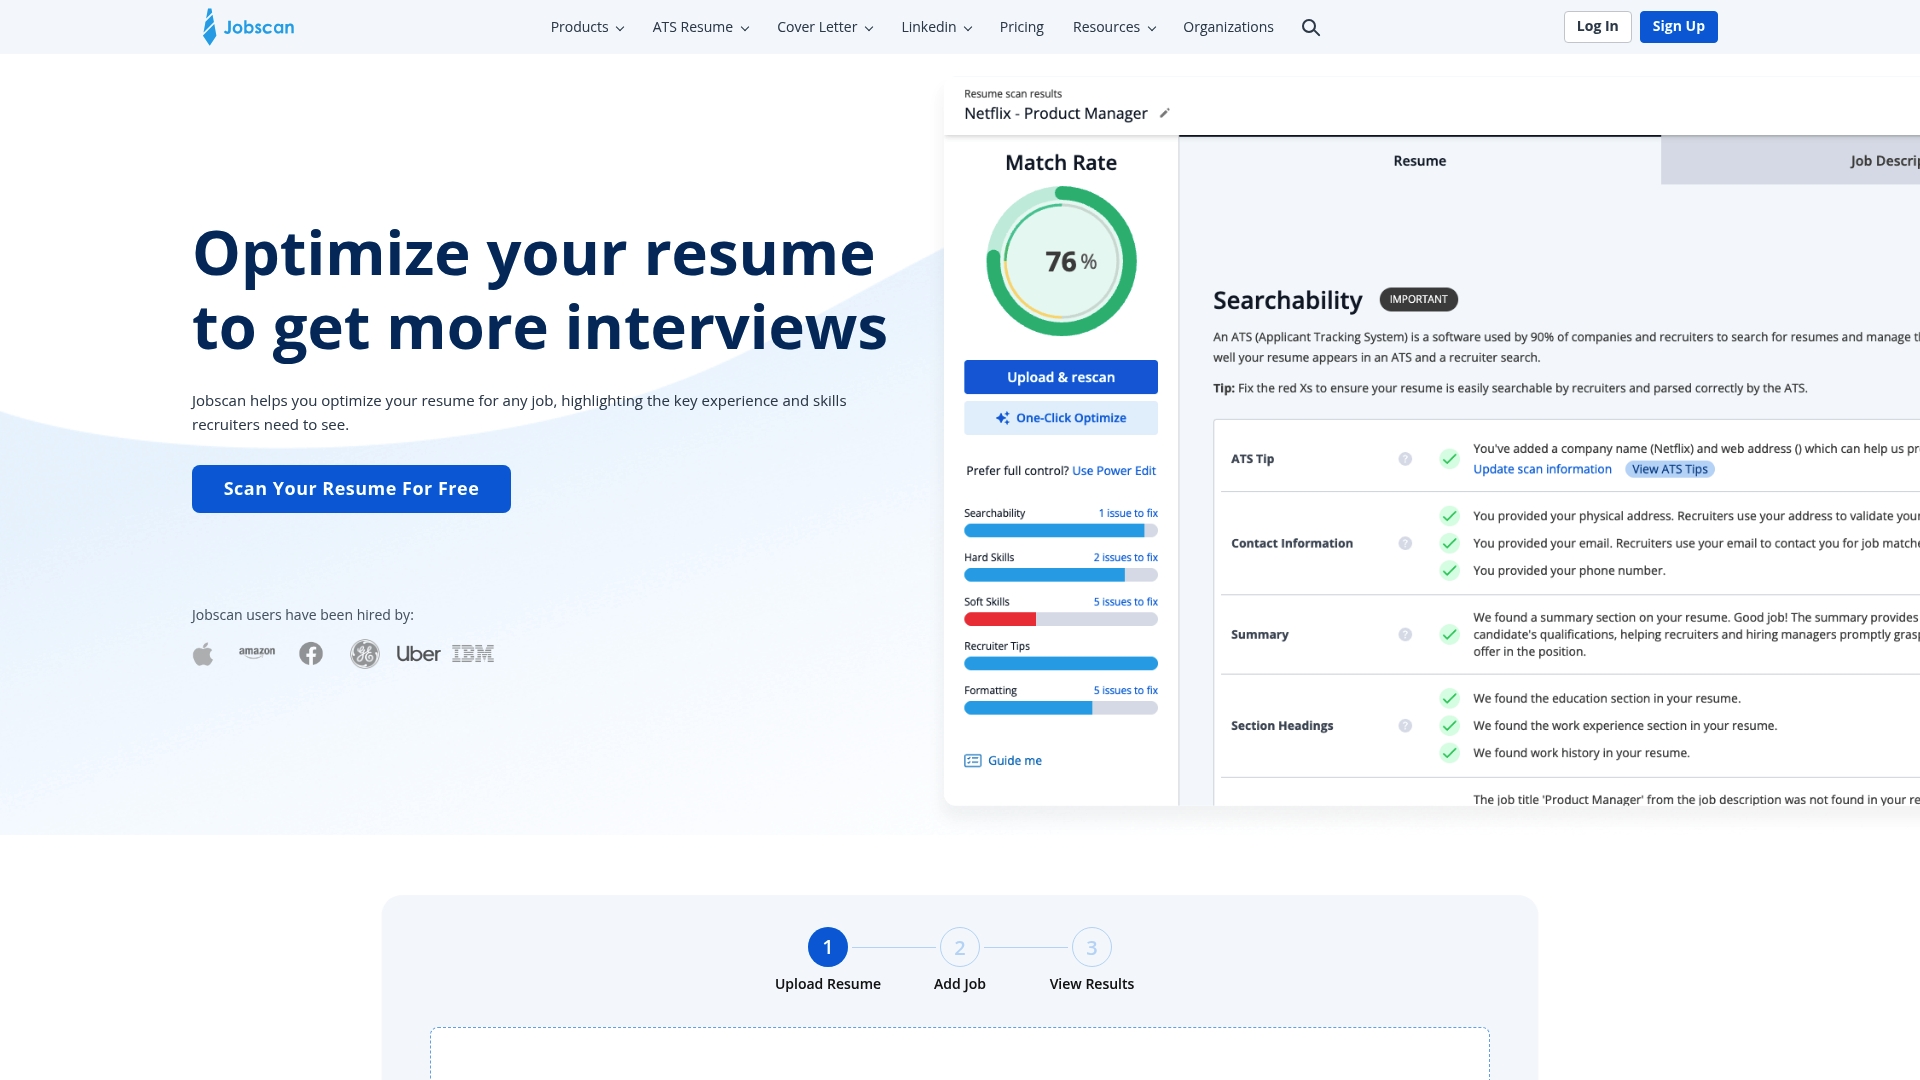Click the ATS Tip help question mark icon

[1405, 458]
